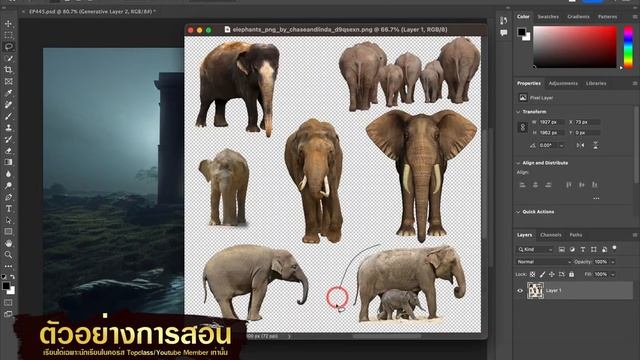The height and width of the screenshot is (360, 640).
Task: Switch to the Libraries tab
Action: tap(596, 83)
